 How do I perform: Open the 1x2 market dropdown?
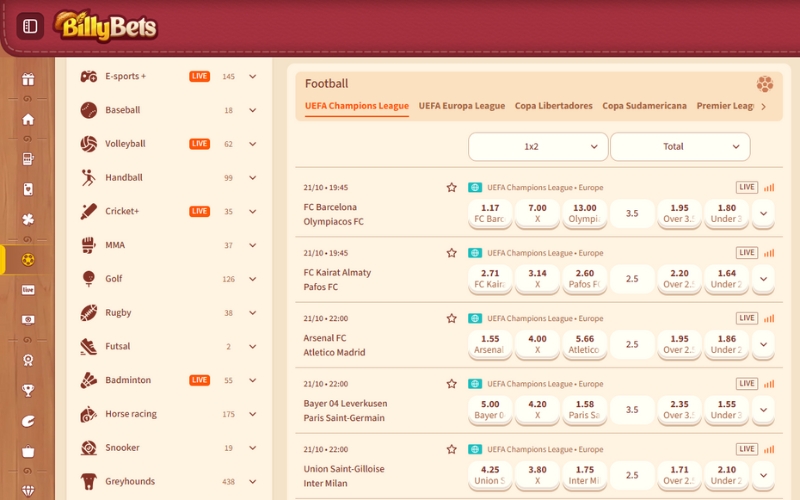[538, 146]
